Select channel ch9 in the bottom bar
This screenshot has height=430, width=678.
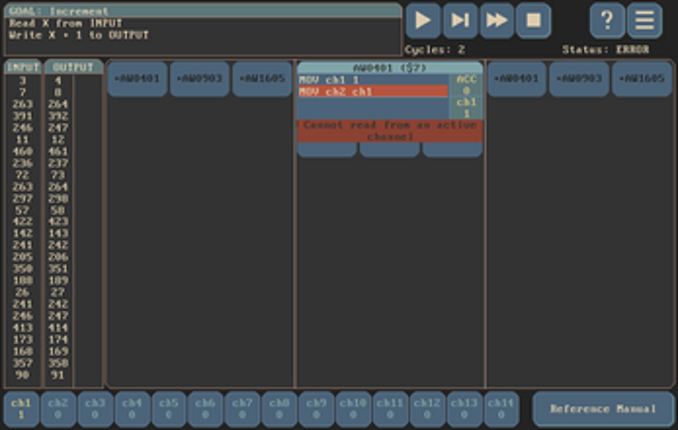tap(317, 409)
